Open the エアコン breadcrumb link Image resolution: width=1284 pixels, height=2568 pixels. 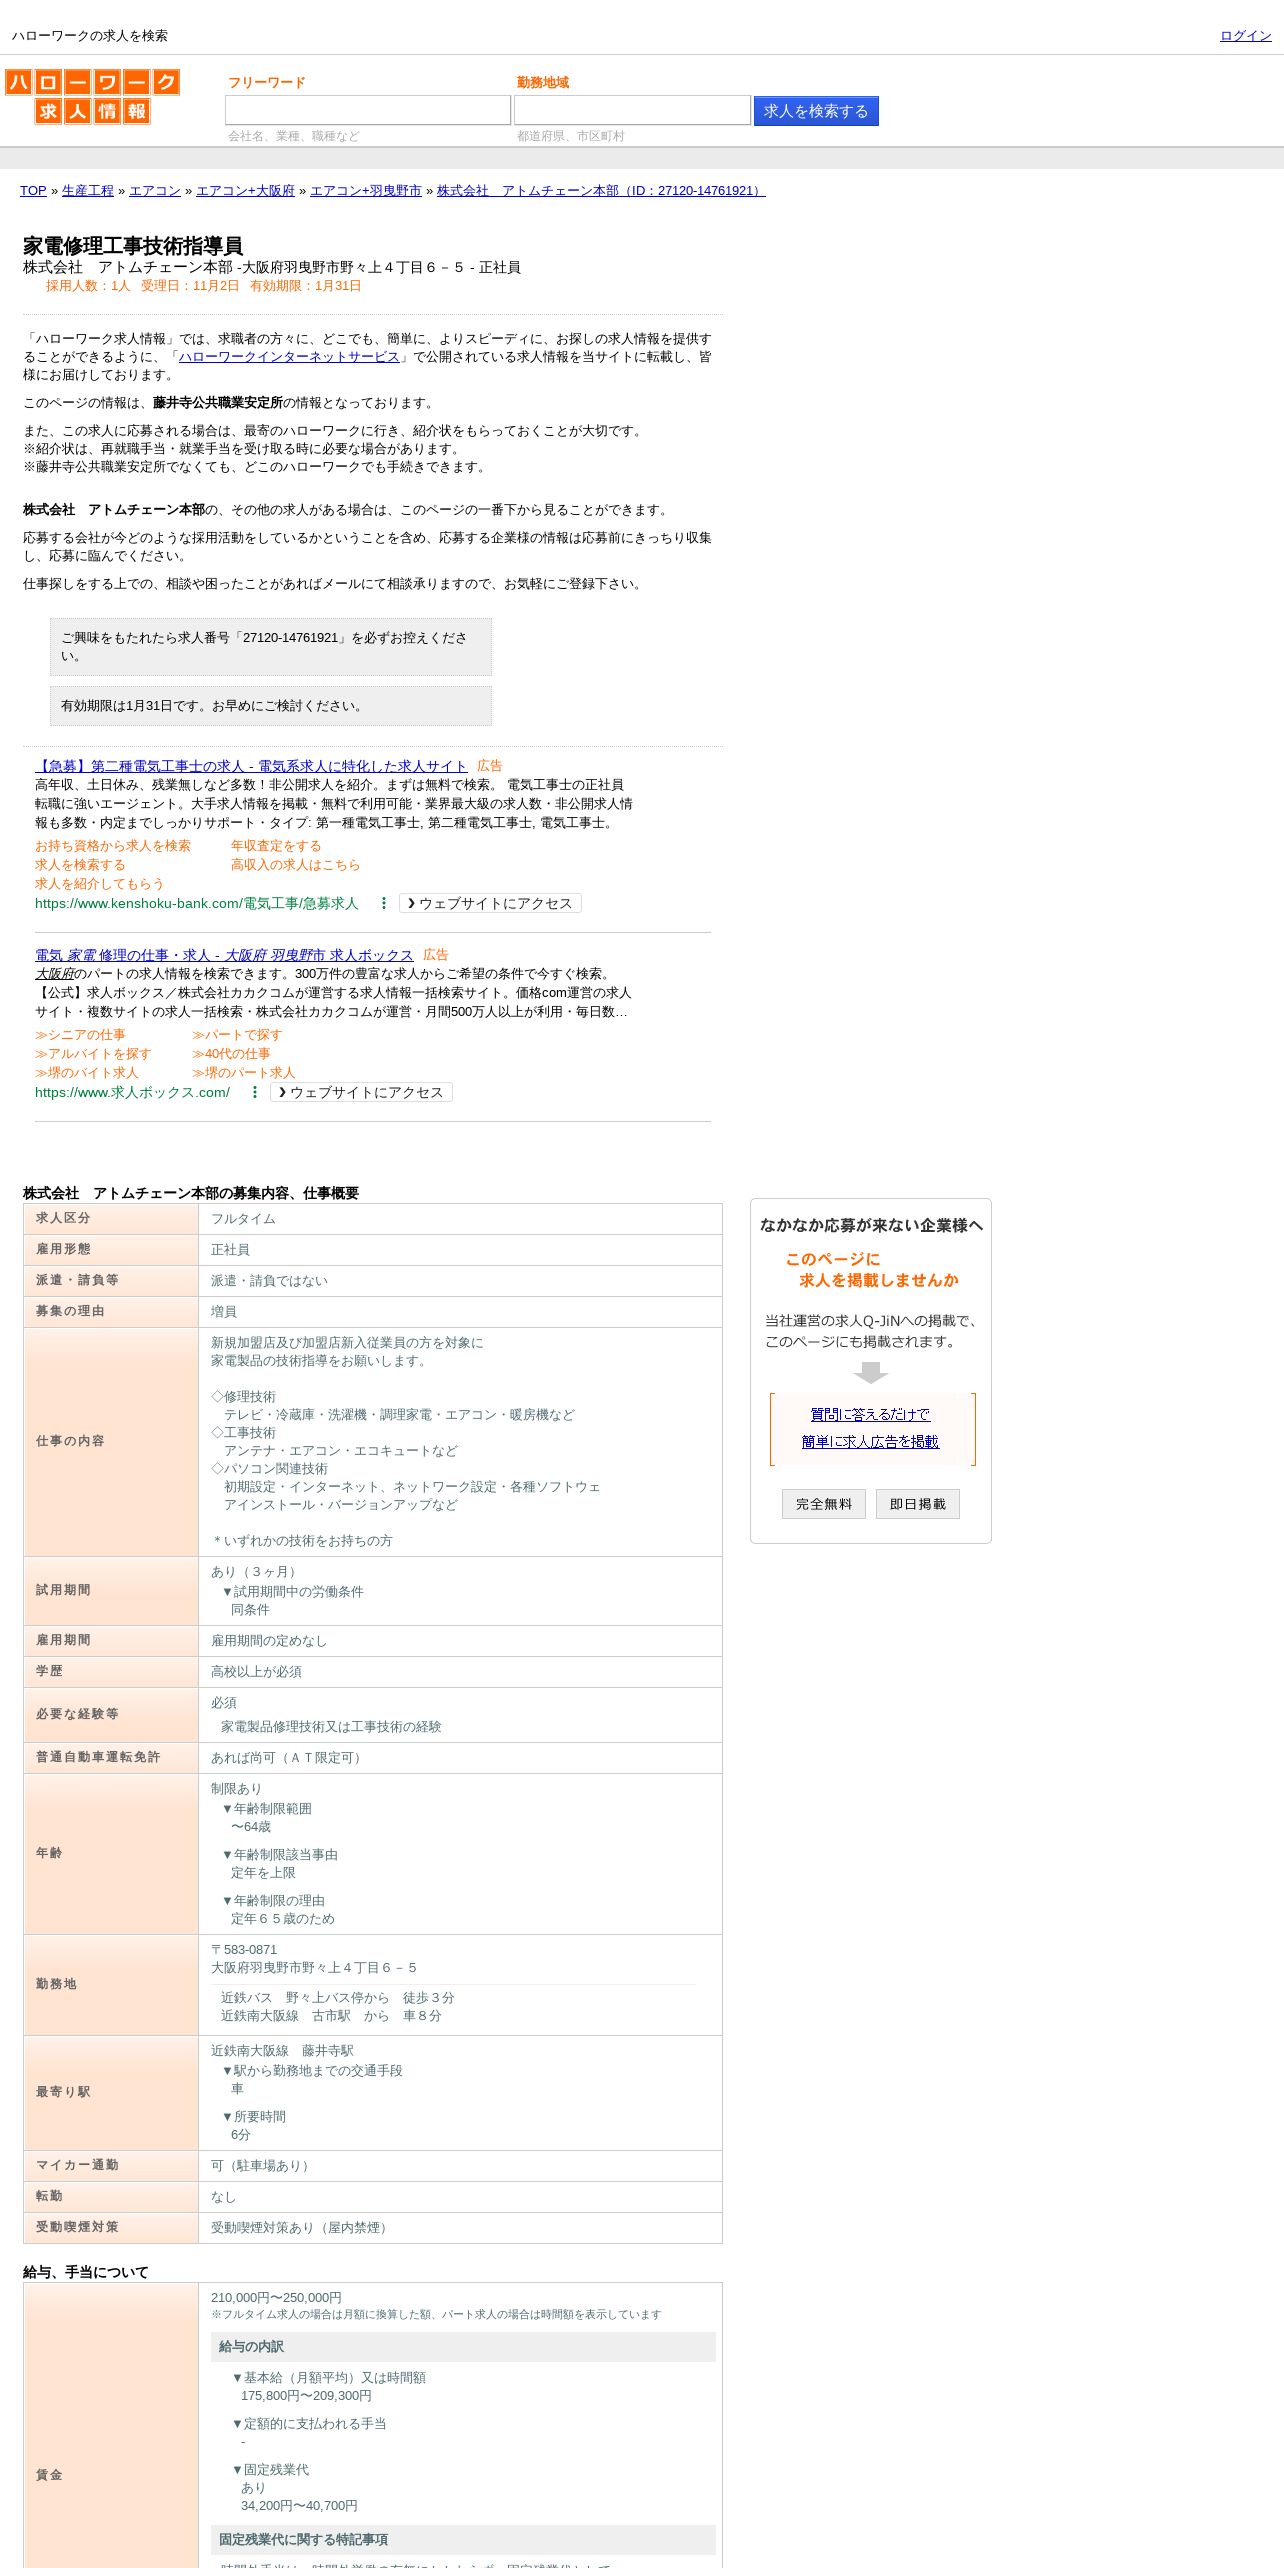(155, 191)
